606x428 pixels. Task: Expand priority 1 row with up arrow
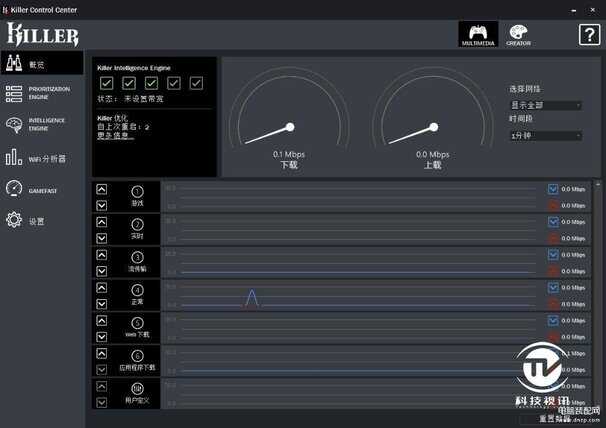pyautogui.click(x=101, y=189)
